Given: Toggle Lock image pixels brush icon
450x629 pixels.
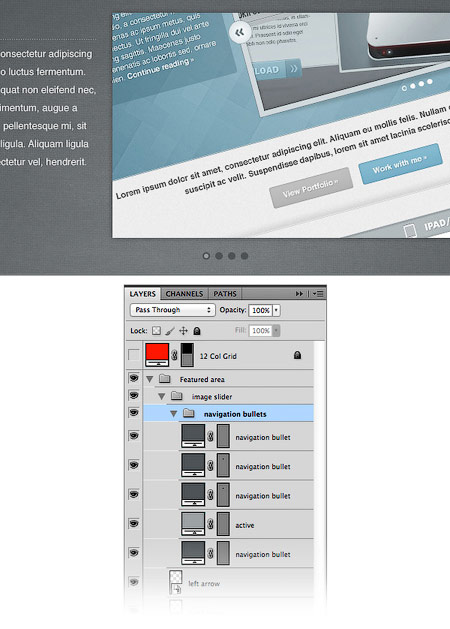Looking at the screenshot, I should coord(170,331).
